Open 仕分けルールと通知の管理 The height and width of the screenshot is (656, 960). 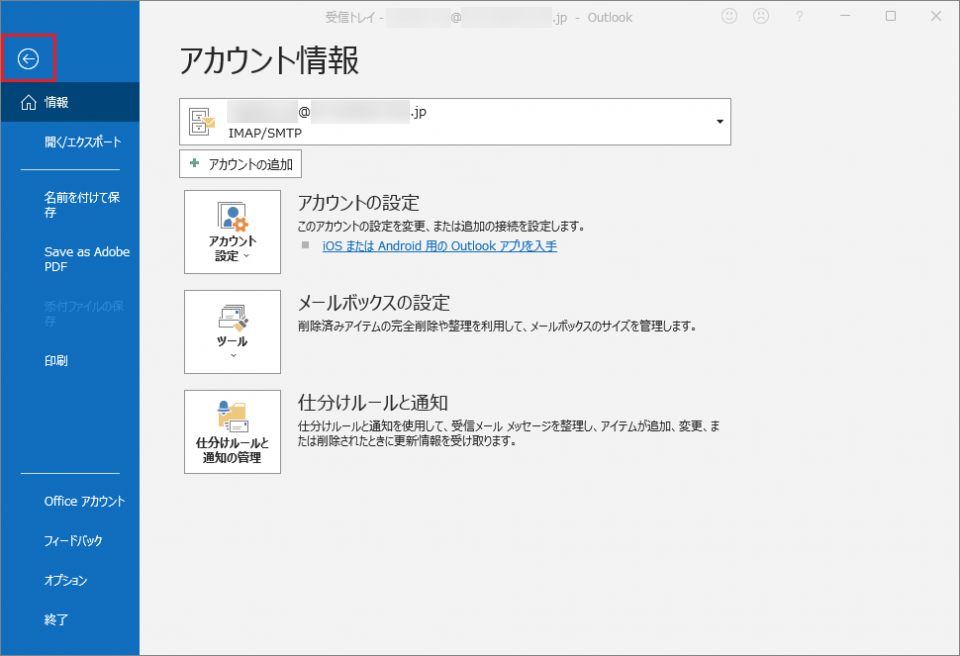232,432
